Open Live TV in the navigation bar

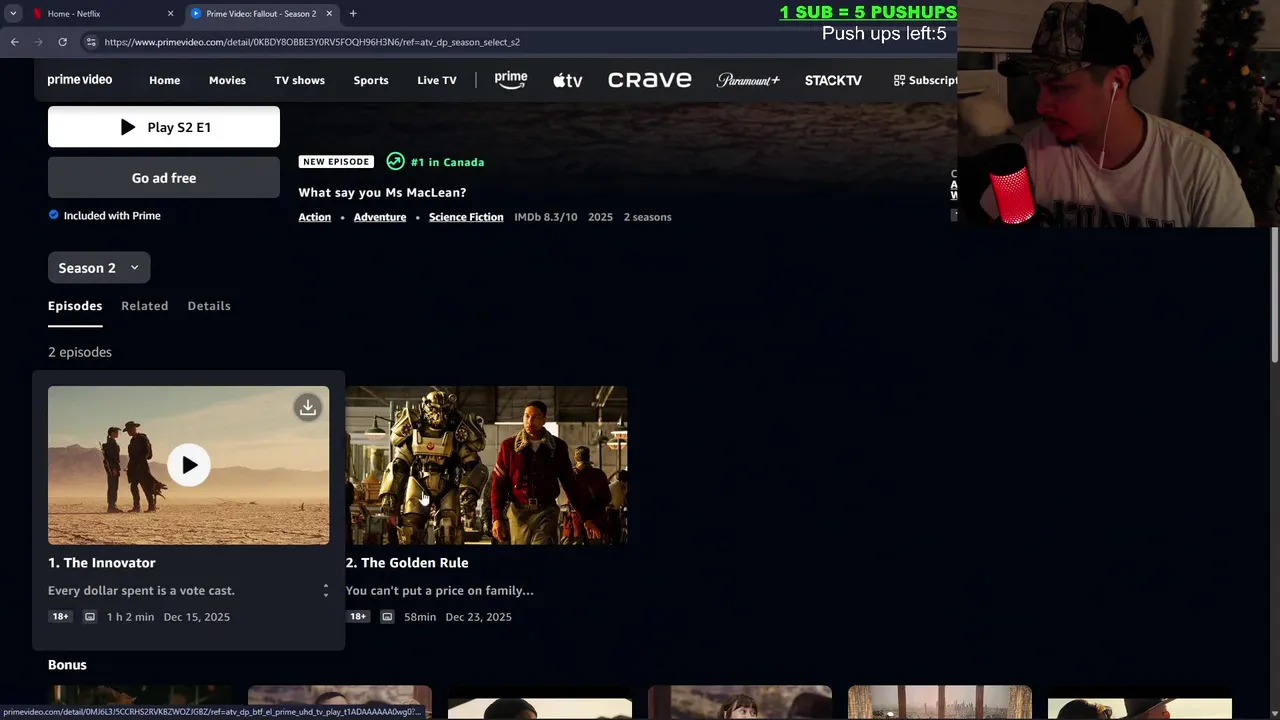click(437, 80)
